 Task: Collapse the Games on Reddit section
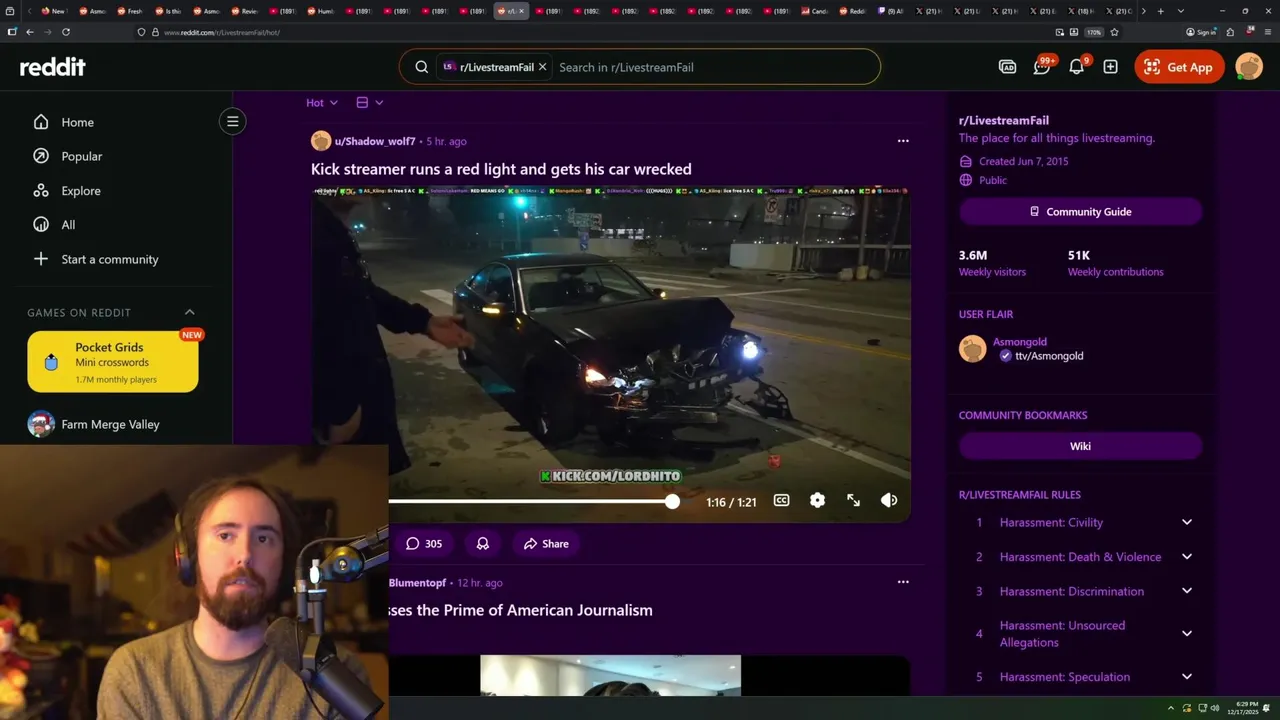pos(189,312)
